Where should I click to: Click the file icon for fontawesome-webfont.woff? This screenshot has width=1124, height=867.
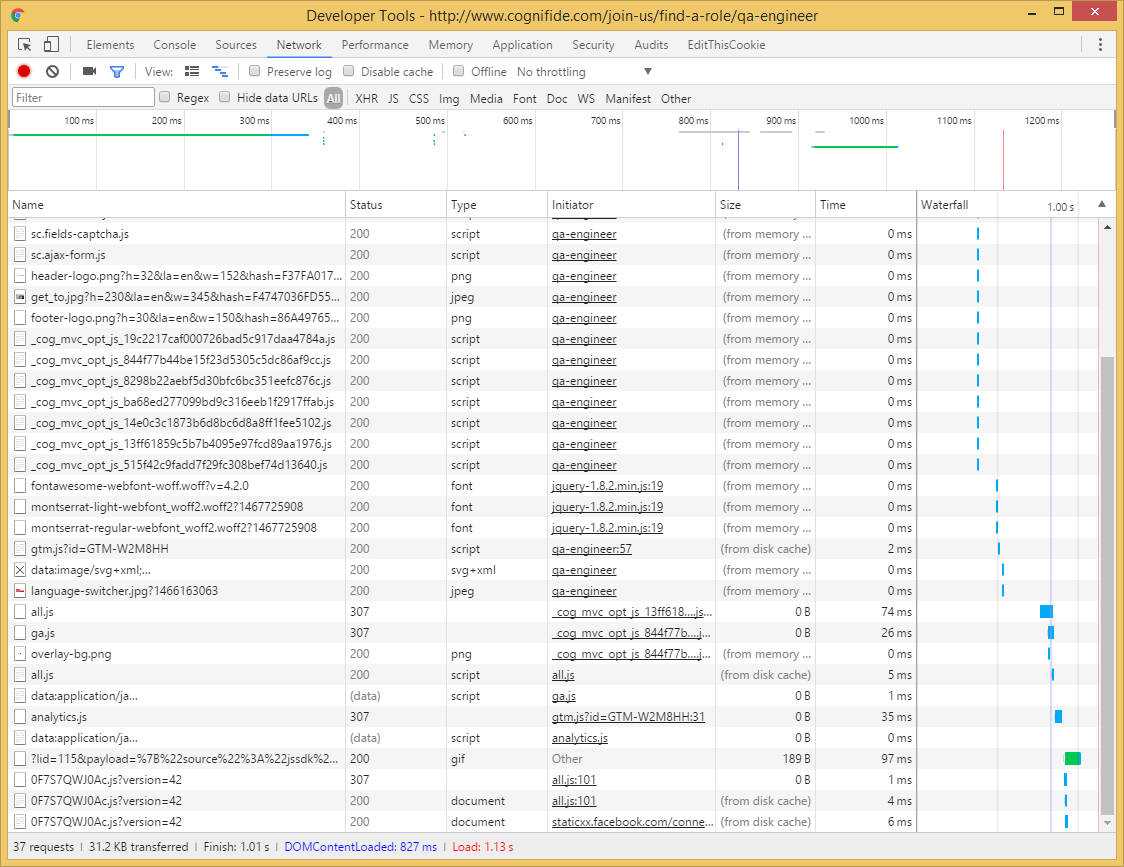coord(20,485)
